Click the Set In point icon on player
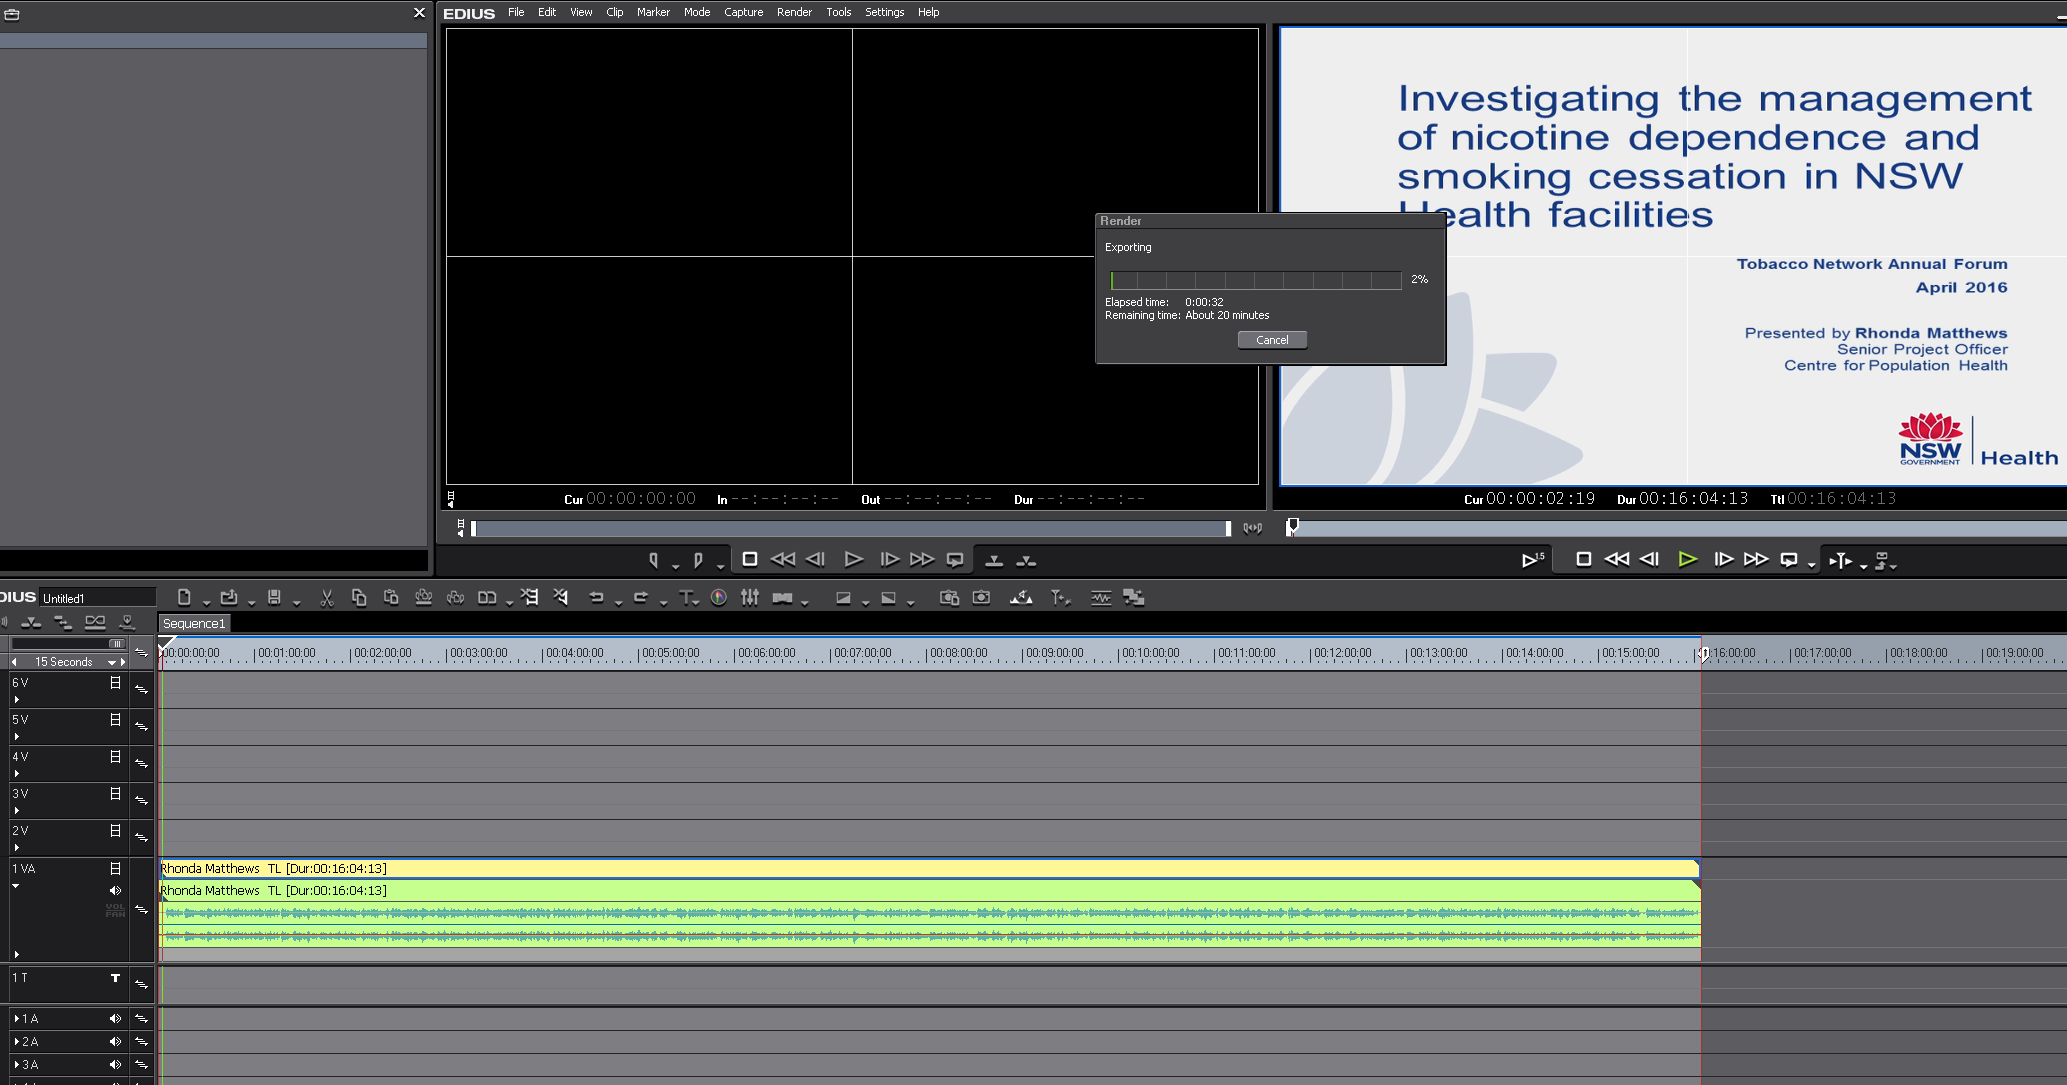 (x=653, y=560)
